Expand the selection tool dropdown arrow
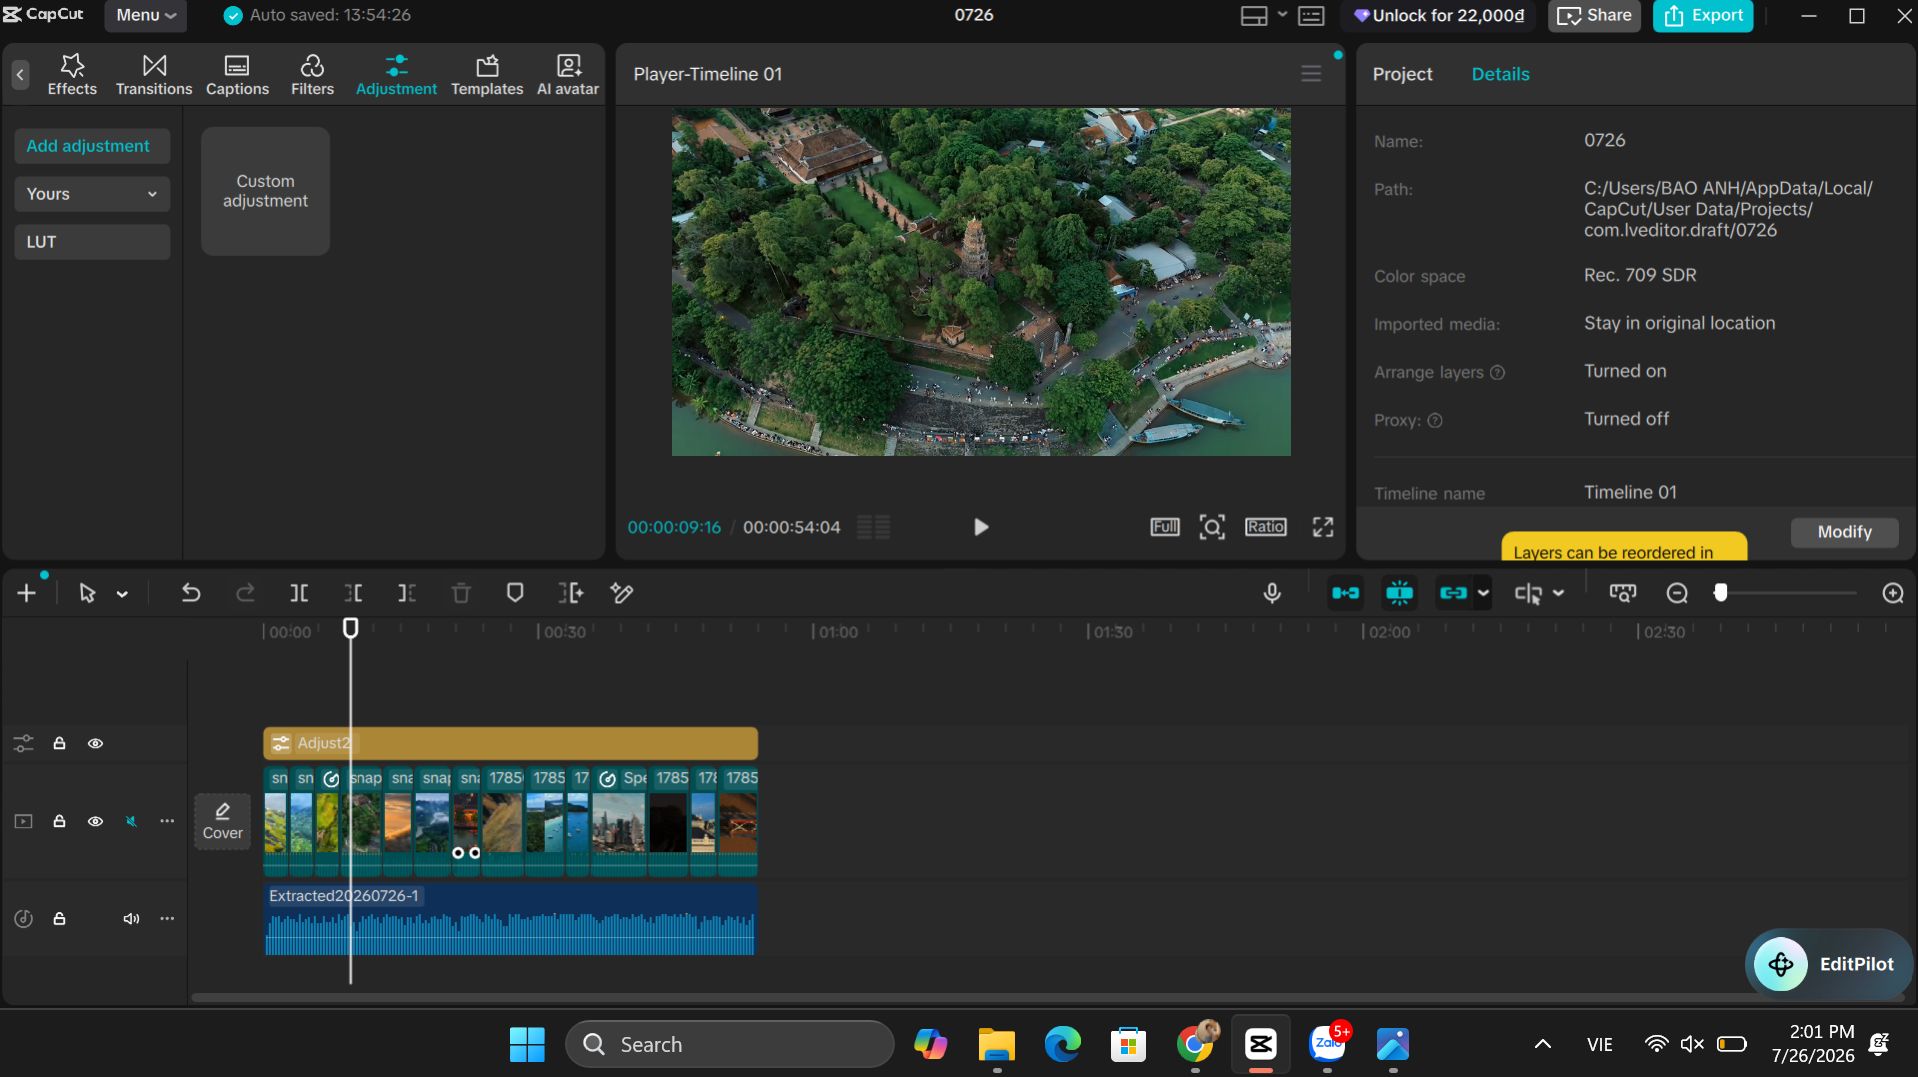The image size is (1918, 1077). click(x=122, y=594)
